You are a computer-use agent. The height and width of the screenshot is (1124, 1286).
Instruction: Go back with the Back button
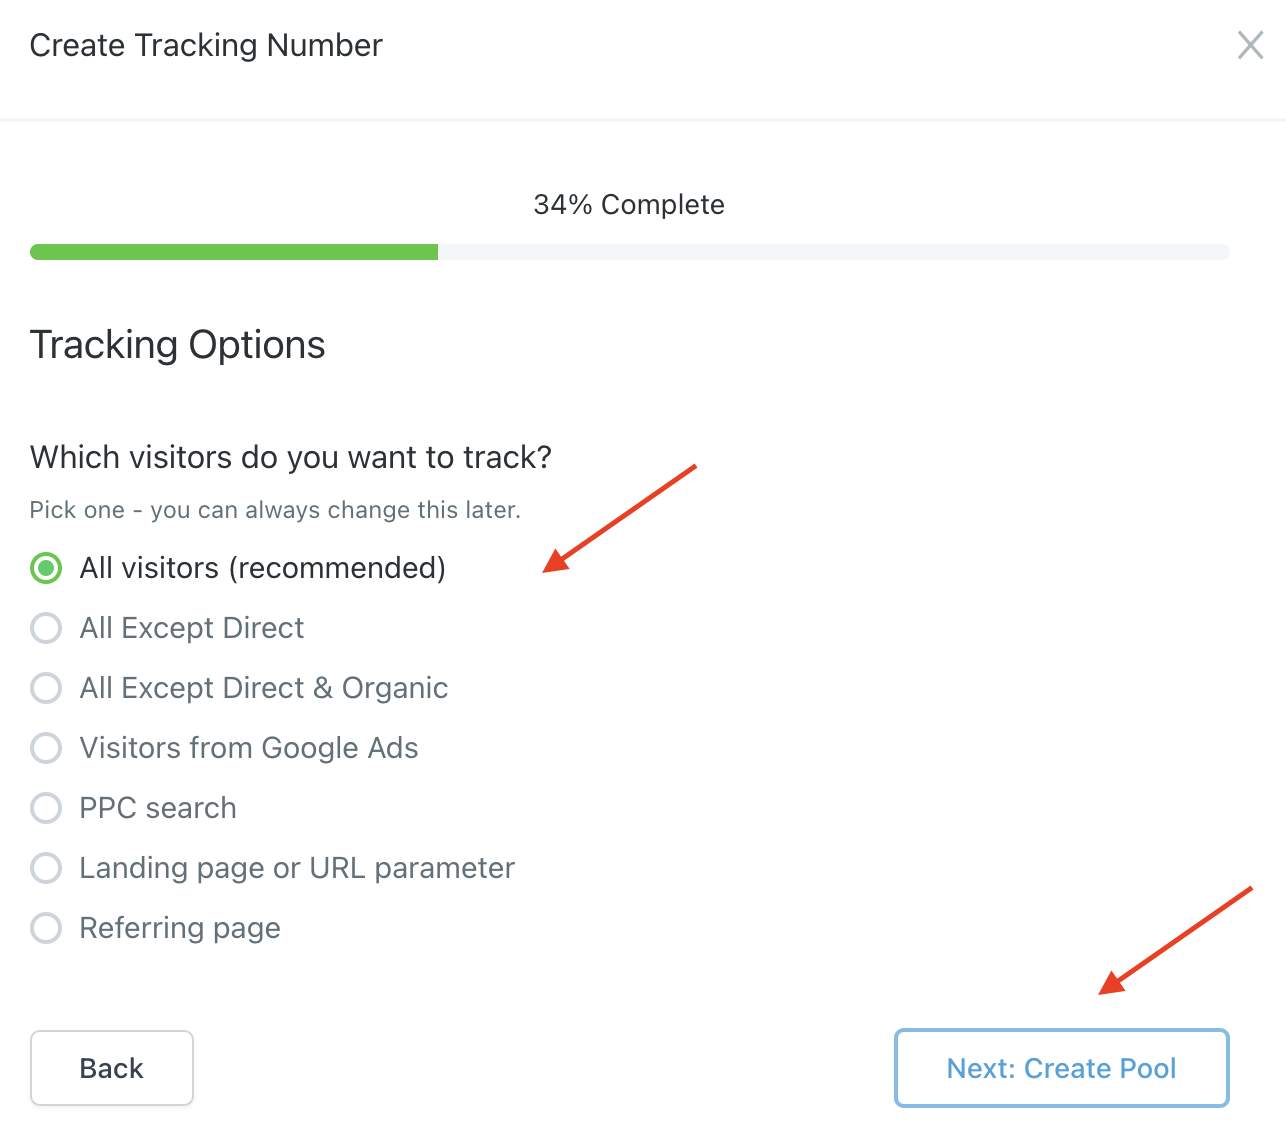(112, 1068)
